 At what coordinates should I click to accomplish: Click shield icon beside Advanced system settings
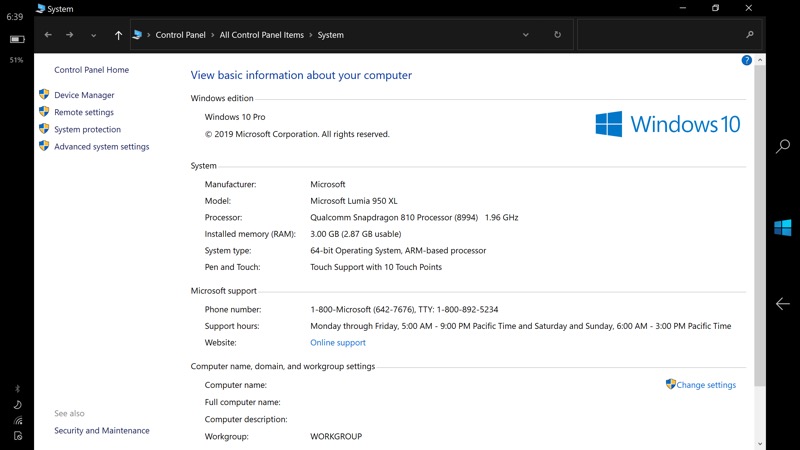click(x=44, y=146)
